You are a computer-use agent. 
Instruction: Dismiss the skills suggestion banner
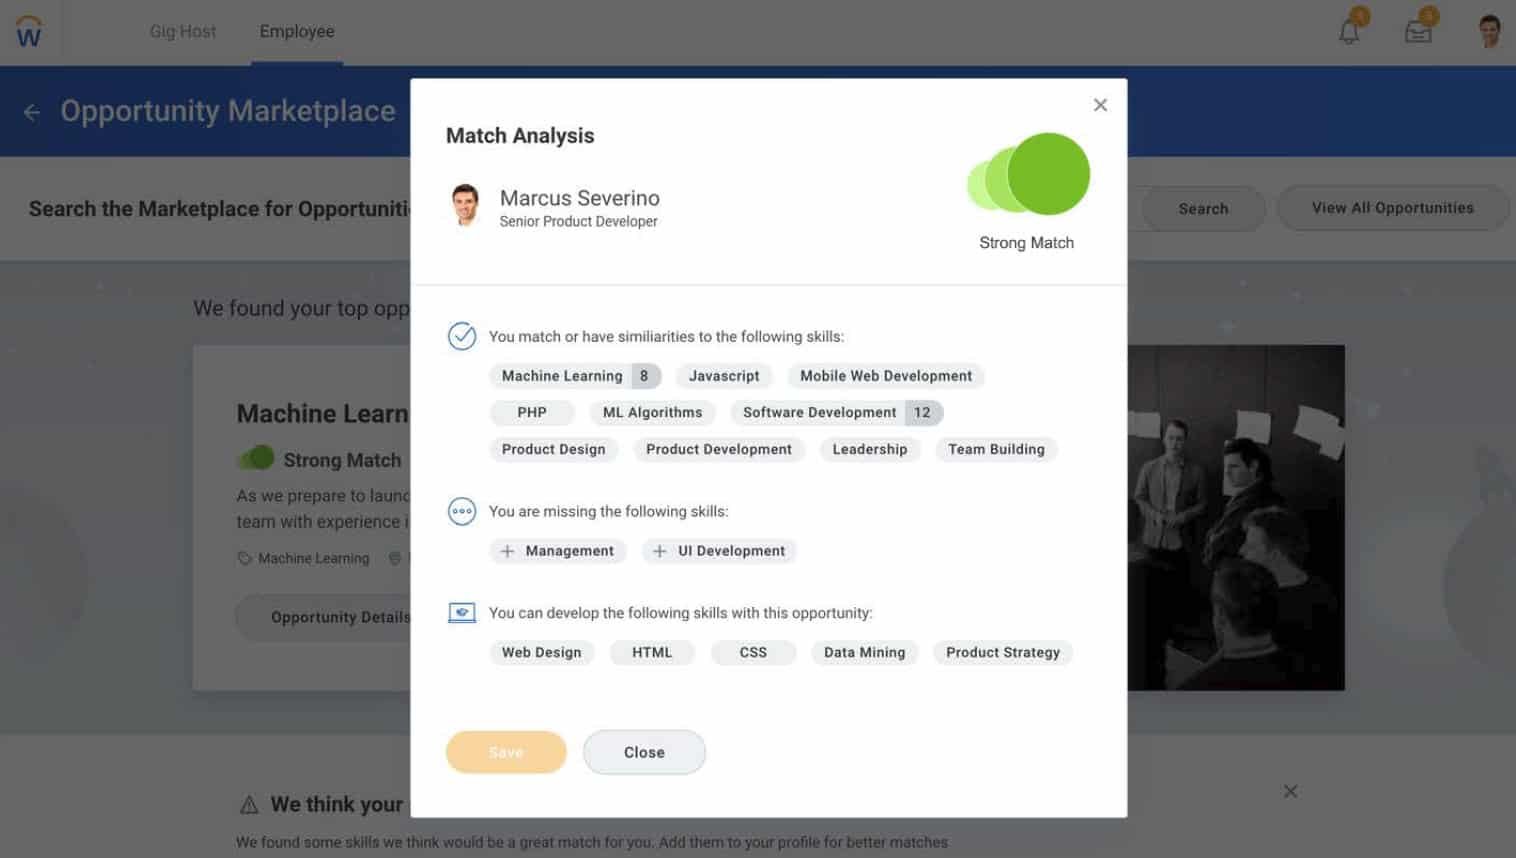tap(1290, 791)
